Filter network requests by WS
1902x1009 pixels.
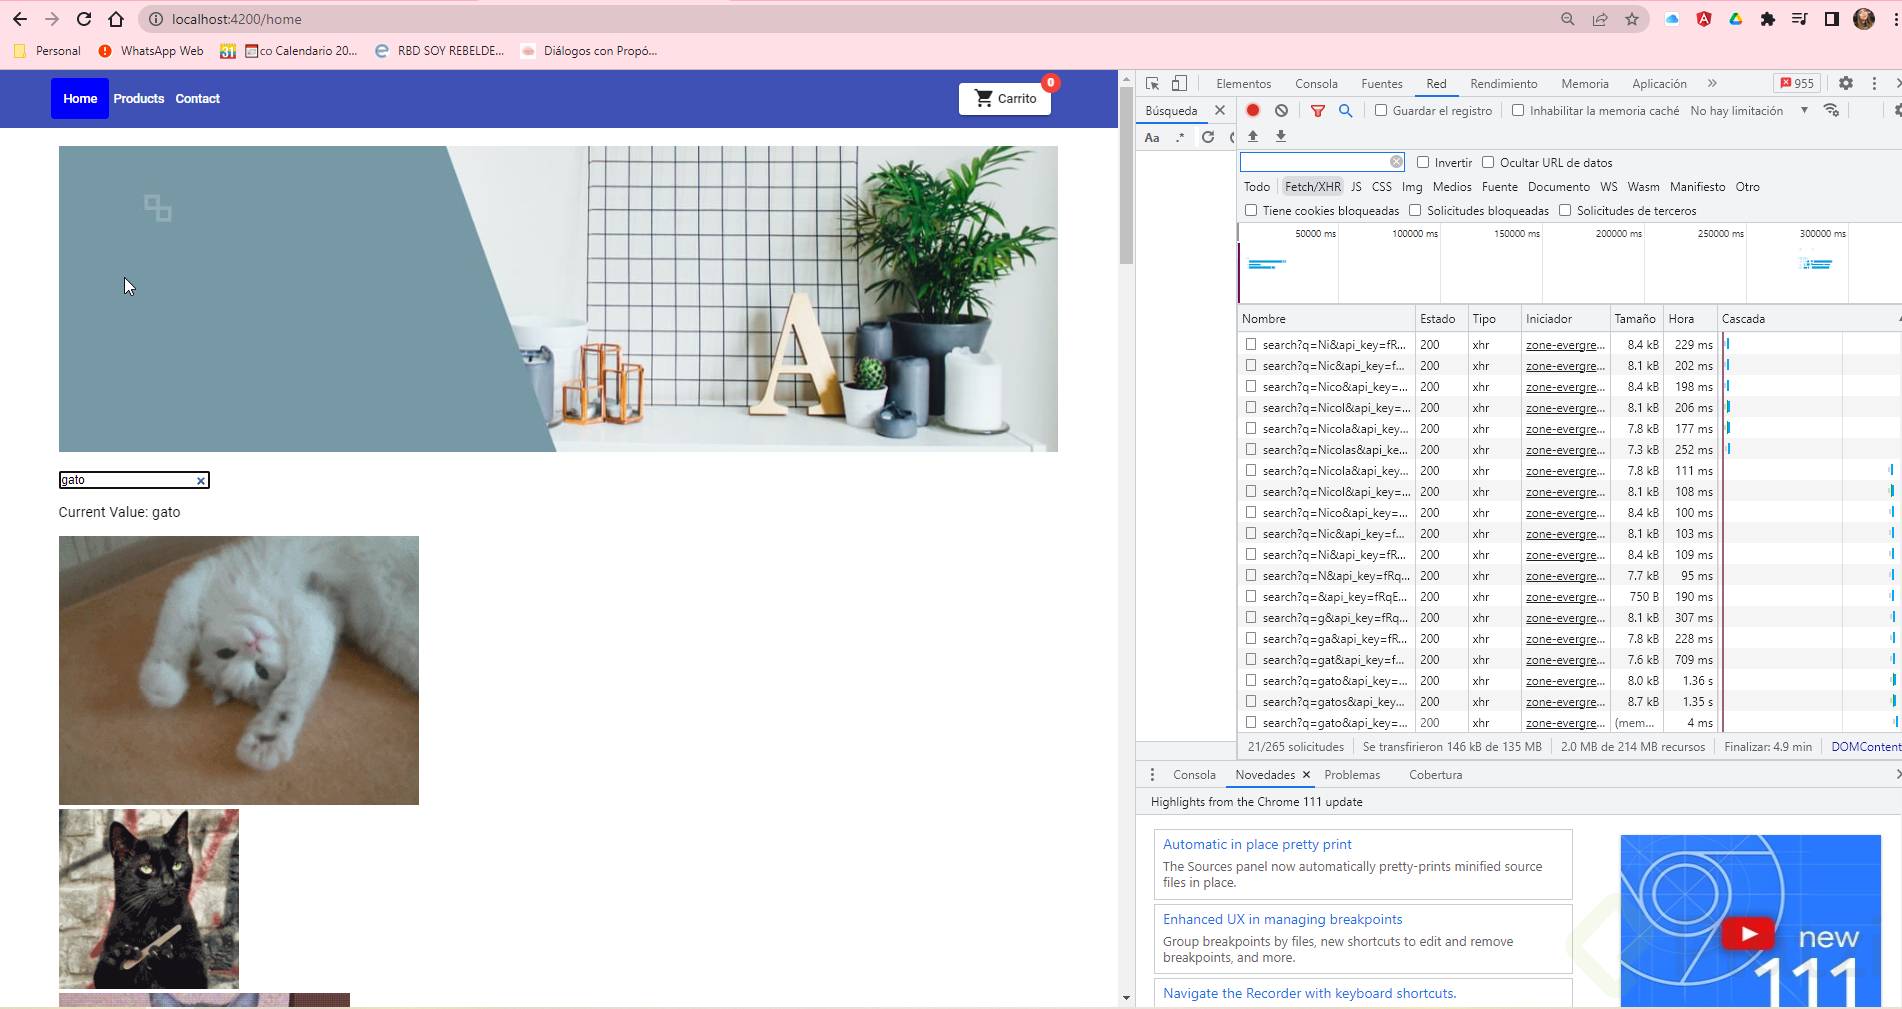(x=1608, y=187)
